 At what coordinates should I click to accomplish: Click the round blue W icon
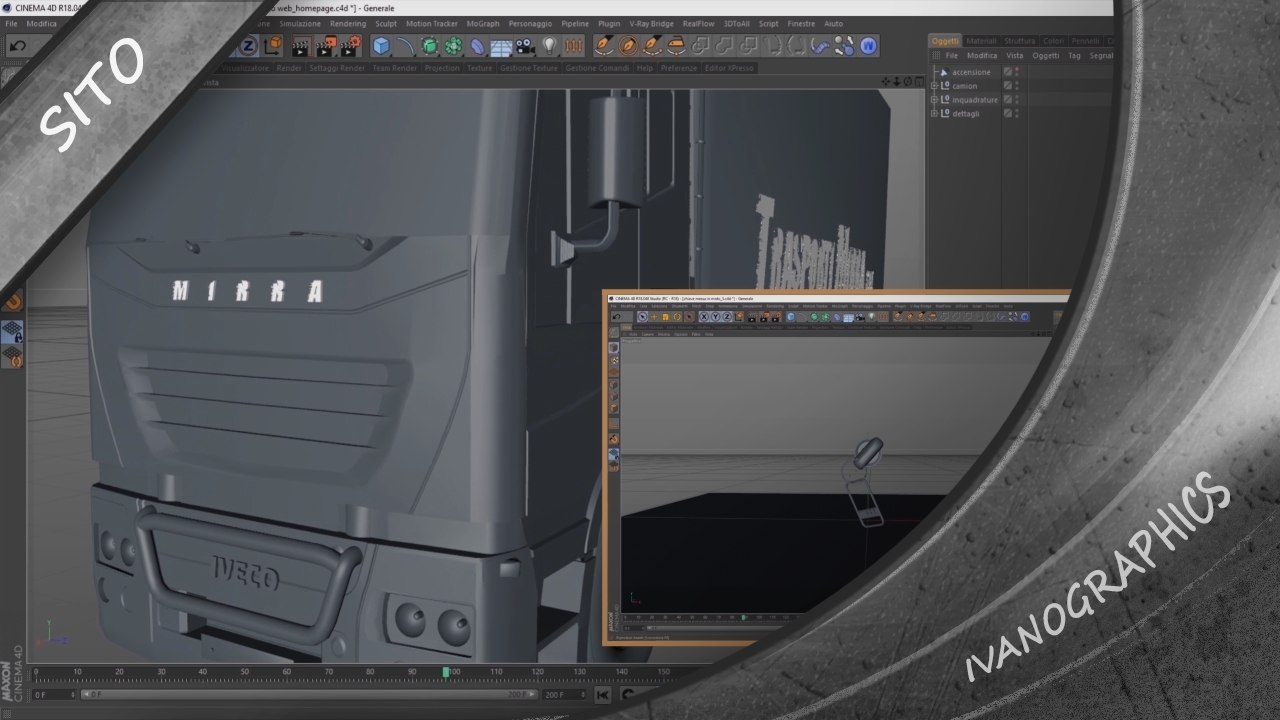pyautogui.click(x=869, y=46)
